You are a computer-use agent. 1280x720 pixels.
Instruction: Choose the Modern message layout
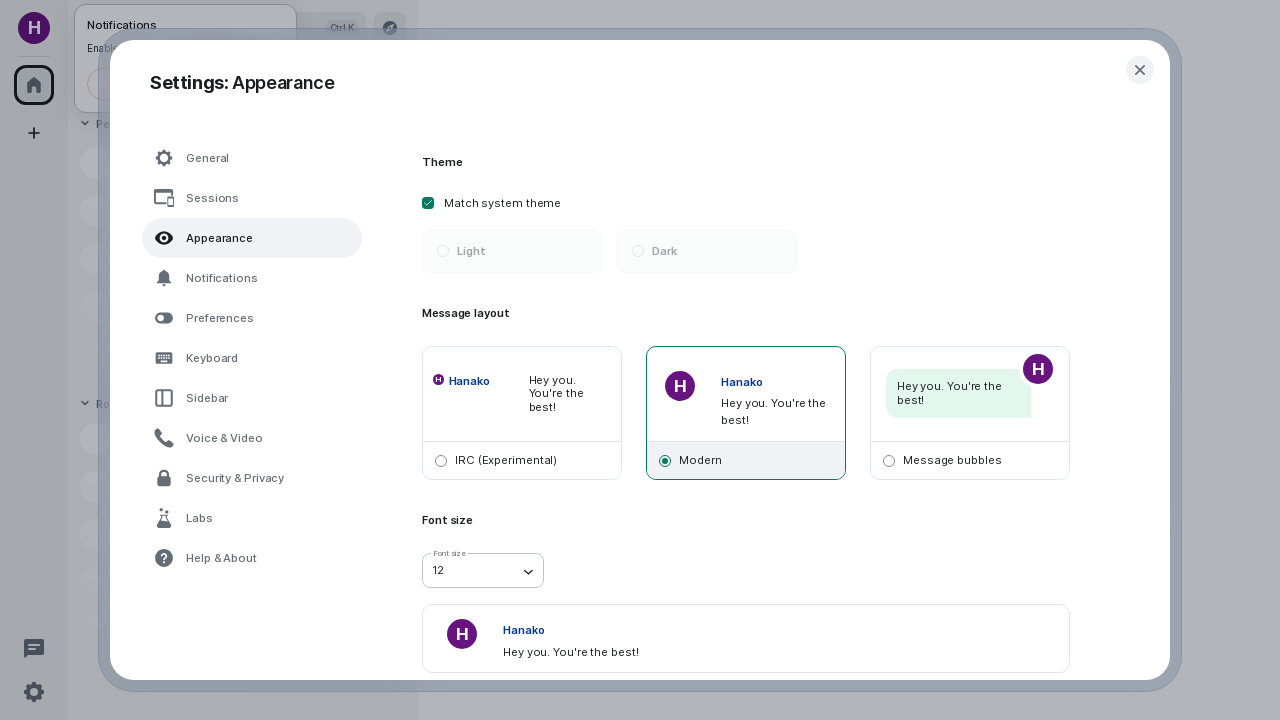tap(665, 461)
